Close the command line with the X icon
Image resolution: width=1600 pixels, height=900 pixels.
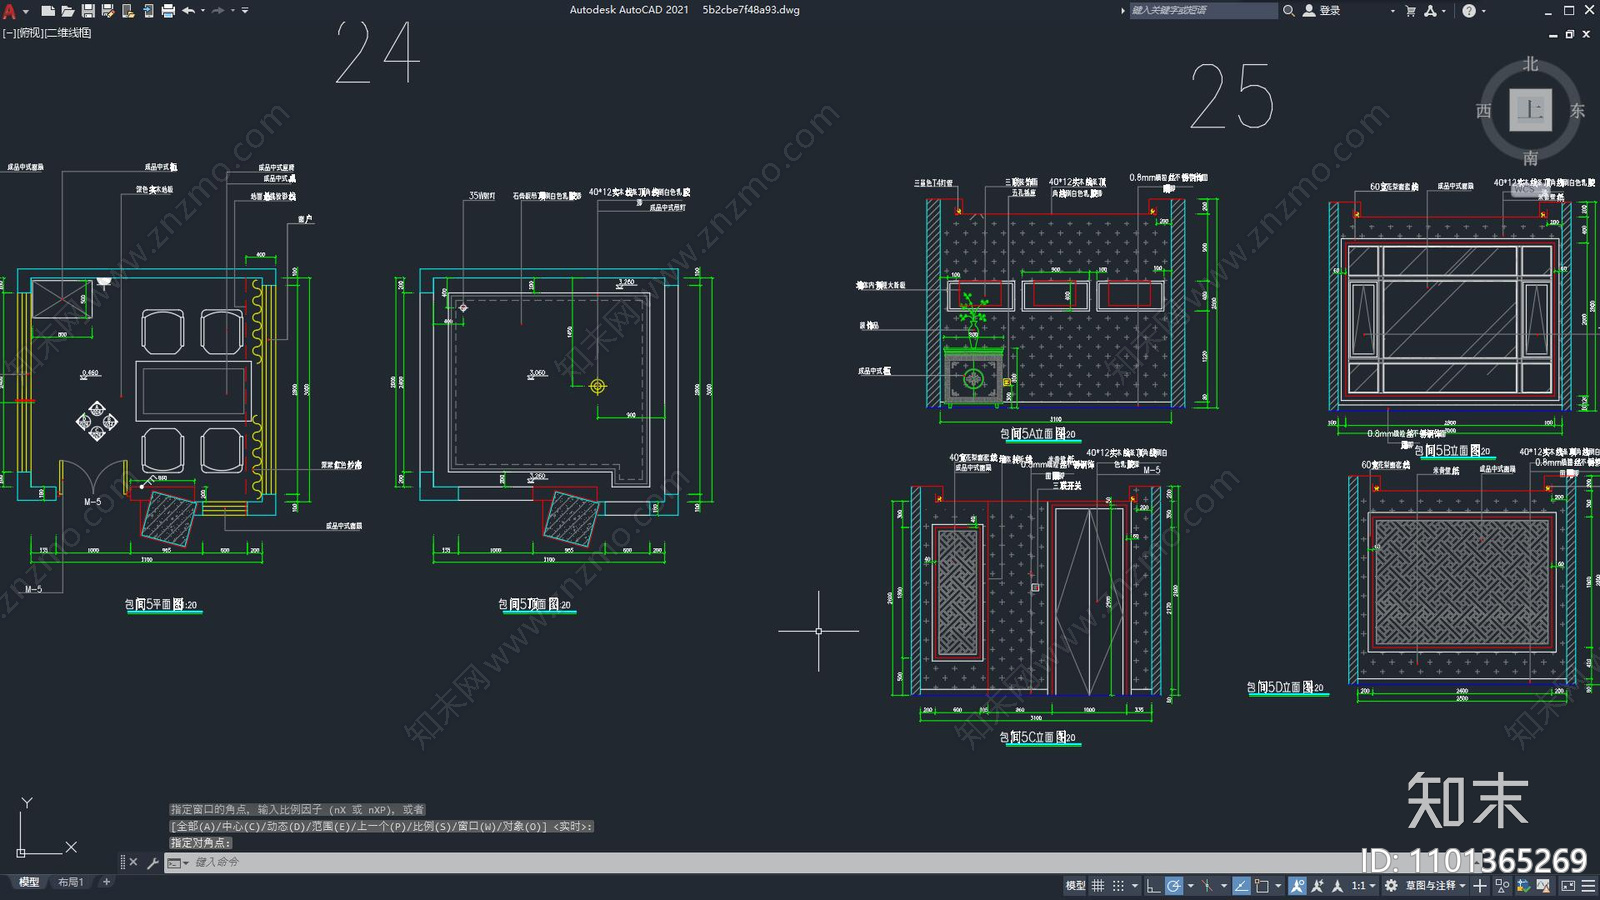coord(133,862)
